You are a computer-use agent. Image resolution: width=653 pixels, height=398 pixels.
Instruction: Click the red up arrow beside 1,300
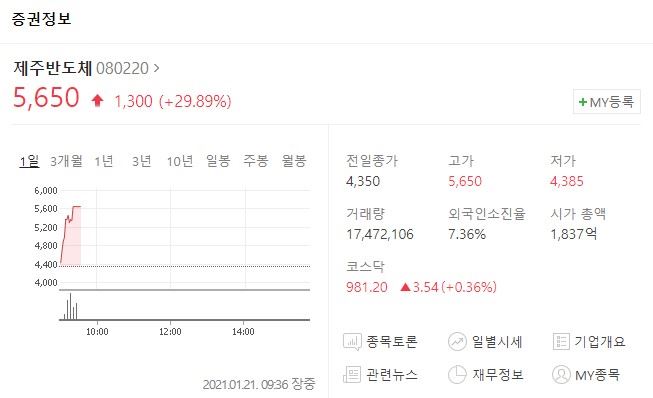pyautogui.click(x=97, y=101)
